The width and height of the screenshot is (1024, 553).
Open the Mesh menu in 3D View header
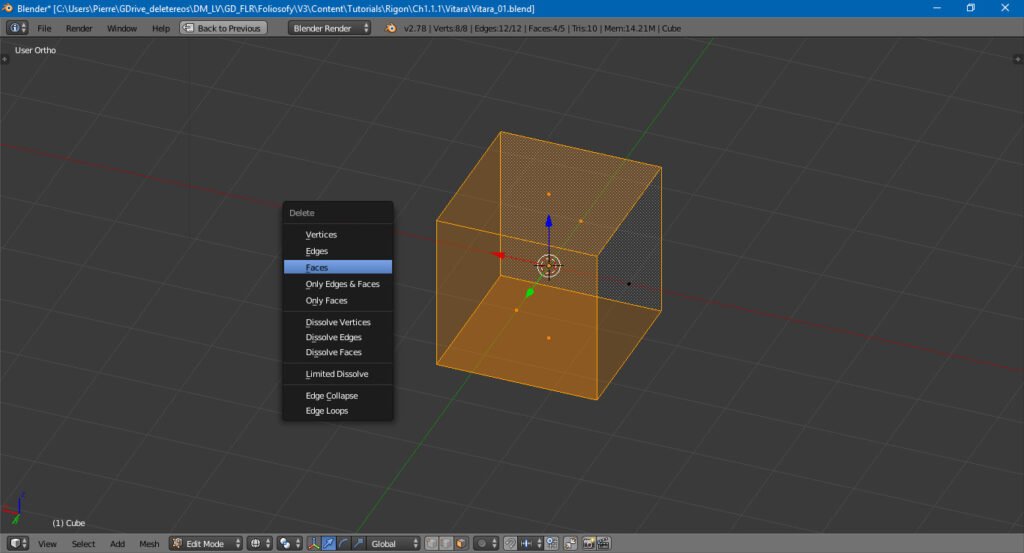point(149,543)
